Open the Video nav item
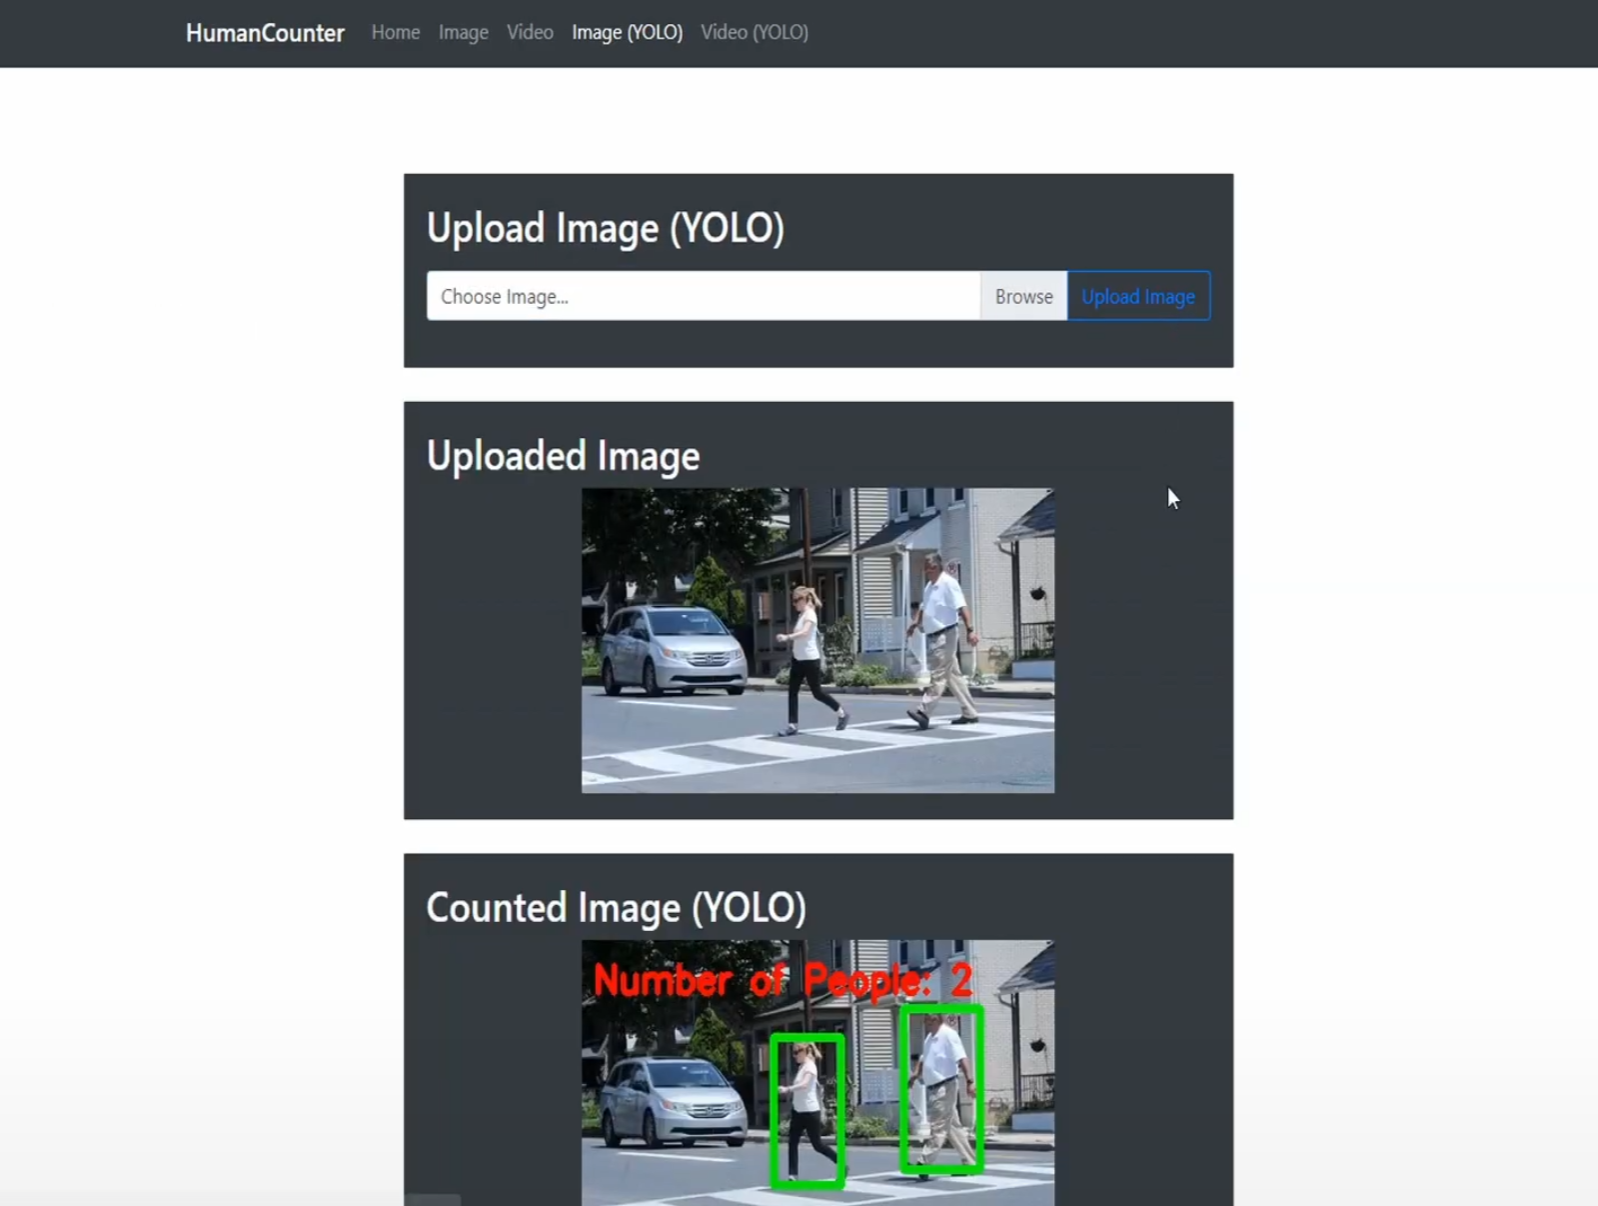This screenshot has width=1598, height=1206. pyautogui.click(x=530, y=32)
